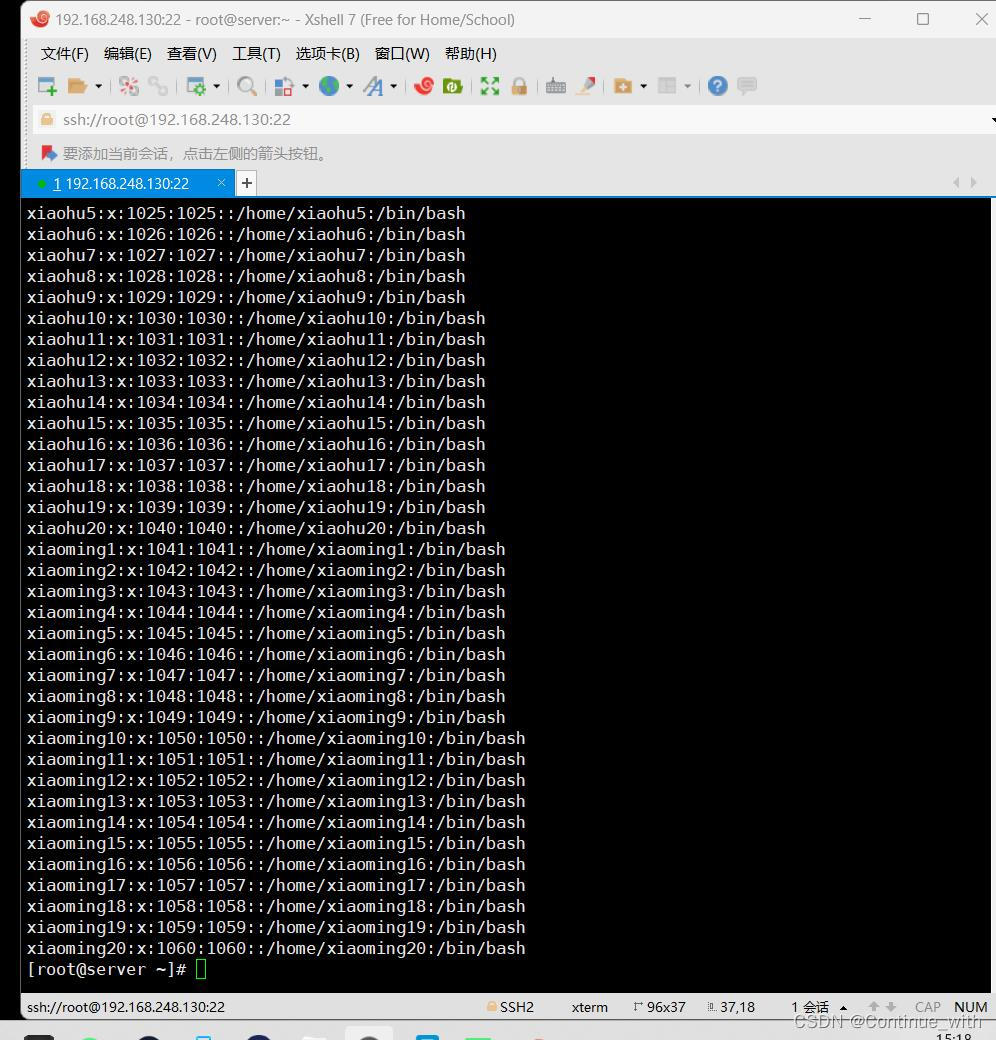Minimize the Xshell window
Screen dimensions: 996x1040
click(x=865, y=19)
